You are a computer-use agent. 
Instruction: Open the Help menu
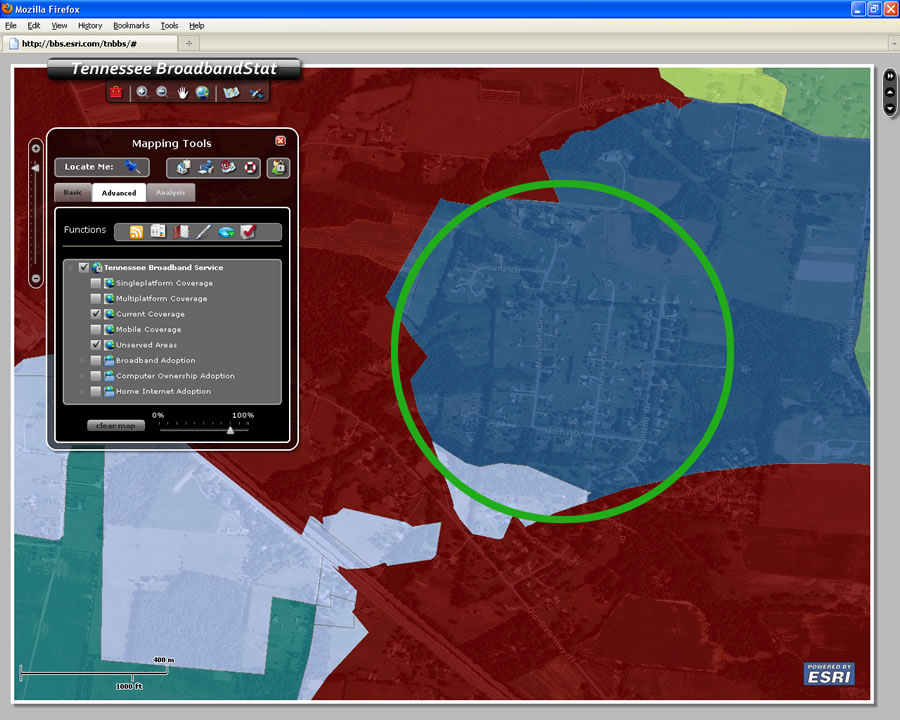[x=197, y=26]
